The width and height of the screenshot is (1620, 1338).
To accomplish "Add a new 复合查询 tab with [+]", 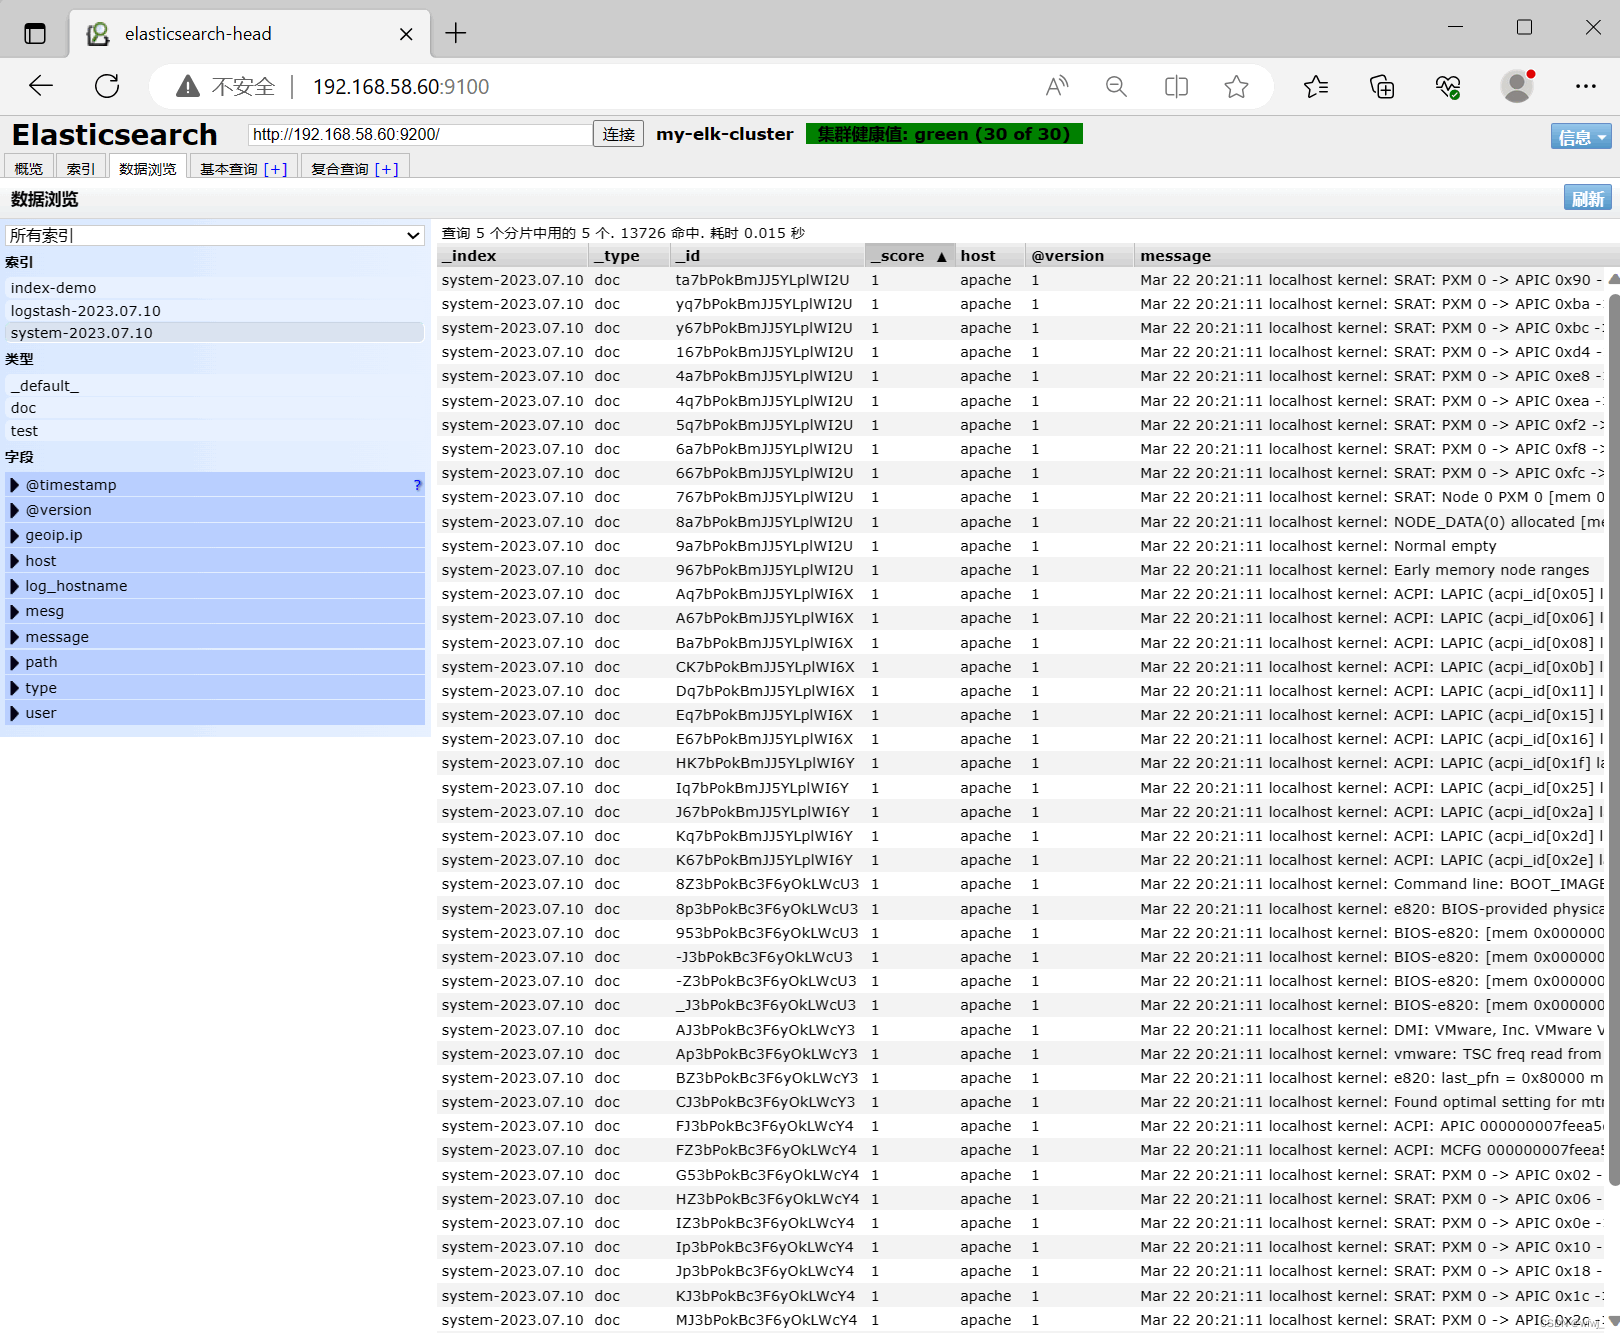I will [x=386, y=169].
